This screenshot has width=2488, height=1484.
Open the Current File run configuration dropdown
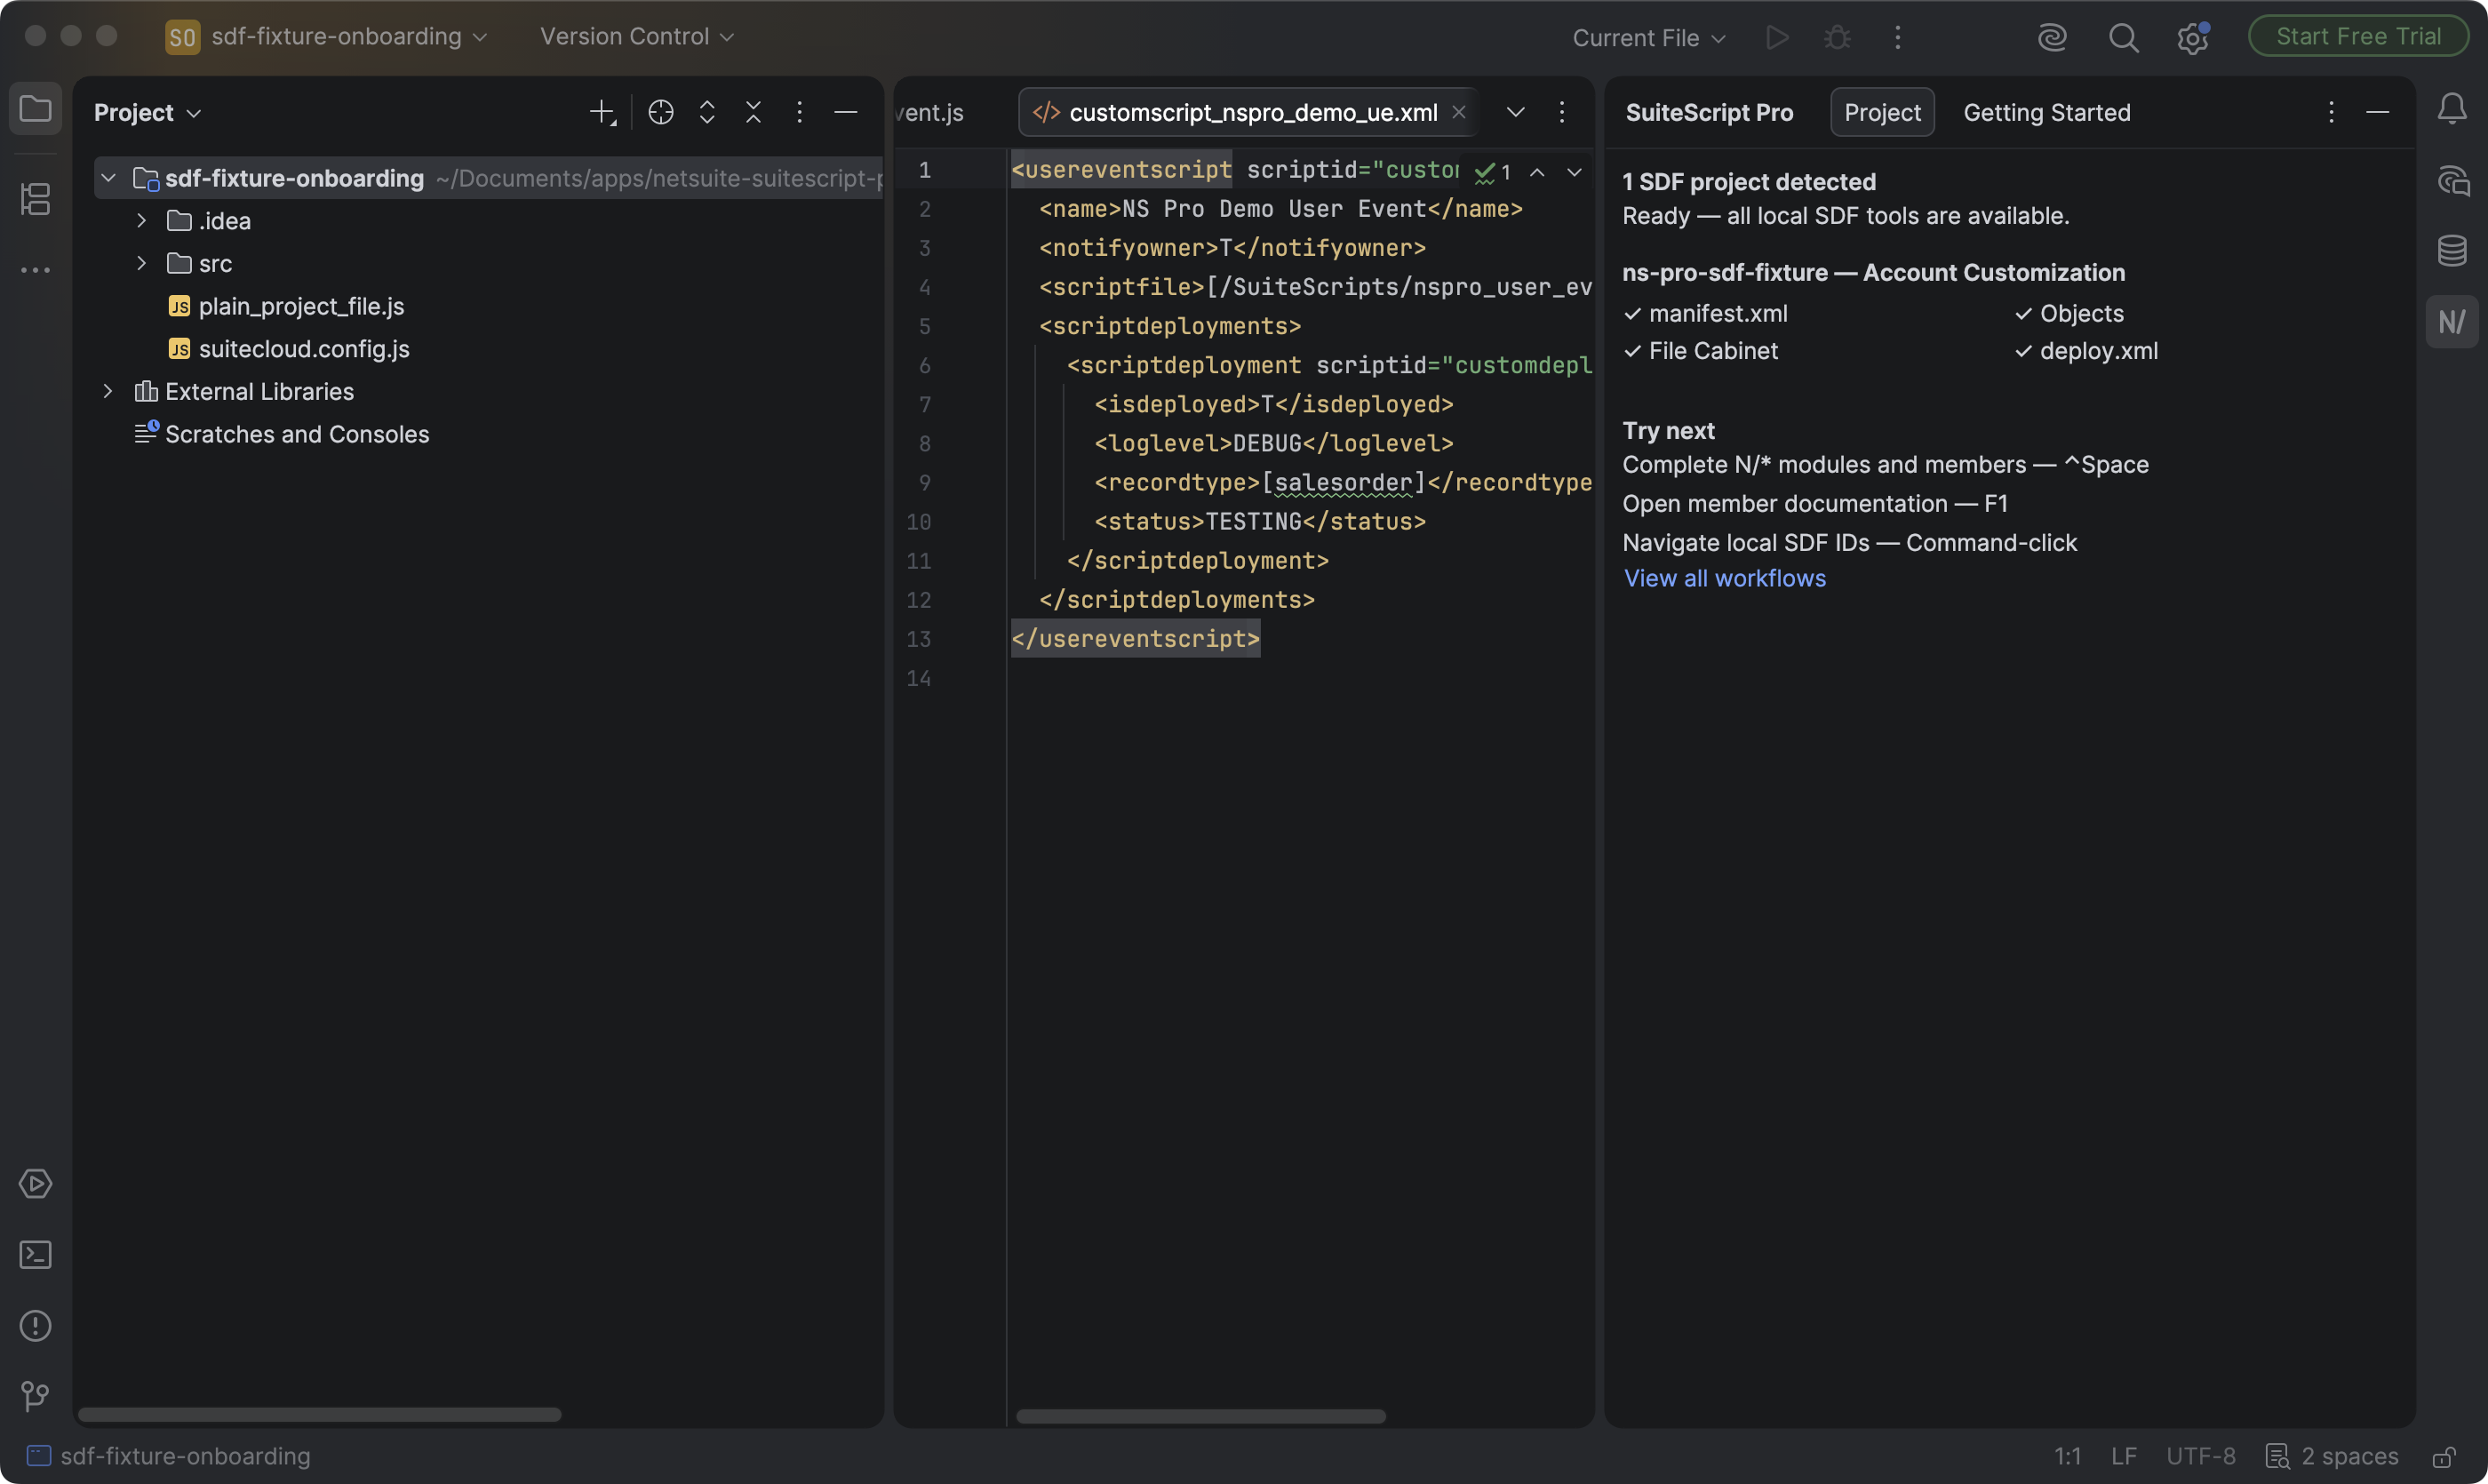click(1648, 38)
